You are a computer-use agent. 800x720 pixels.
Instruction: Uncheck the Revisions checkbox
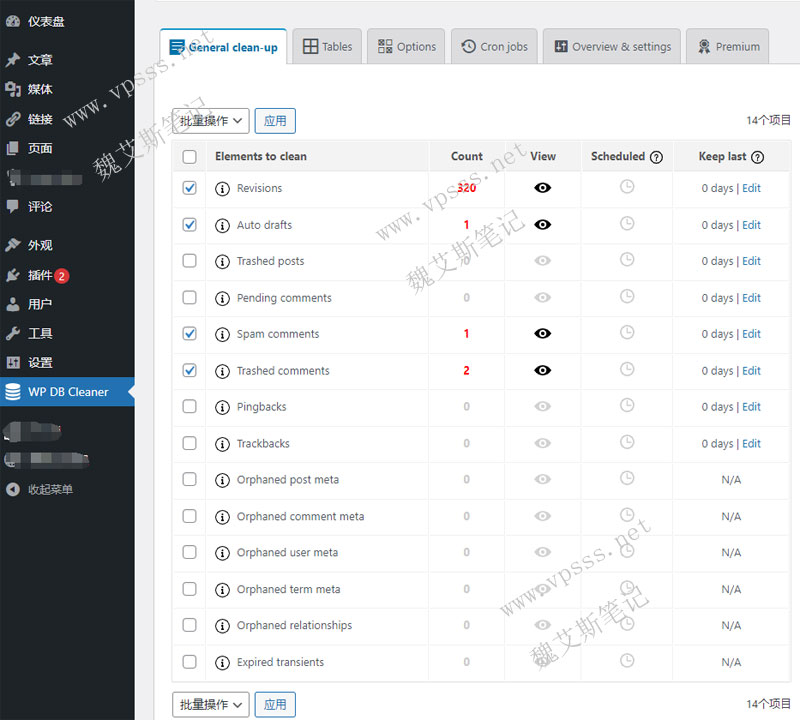coord(189,188)
